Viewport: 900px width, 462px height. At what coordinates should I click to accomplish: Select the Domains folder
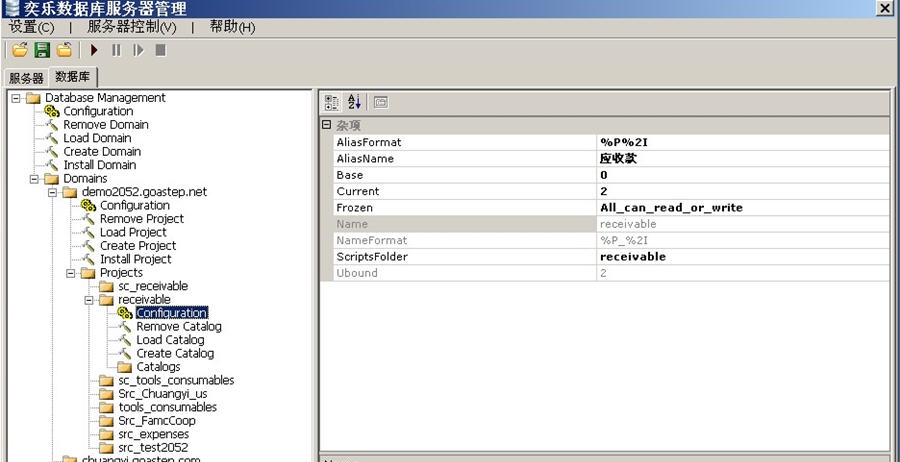(x=85, y=178)
